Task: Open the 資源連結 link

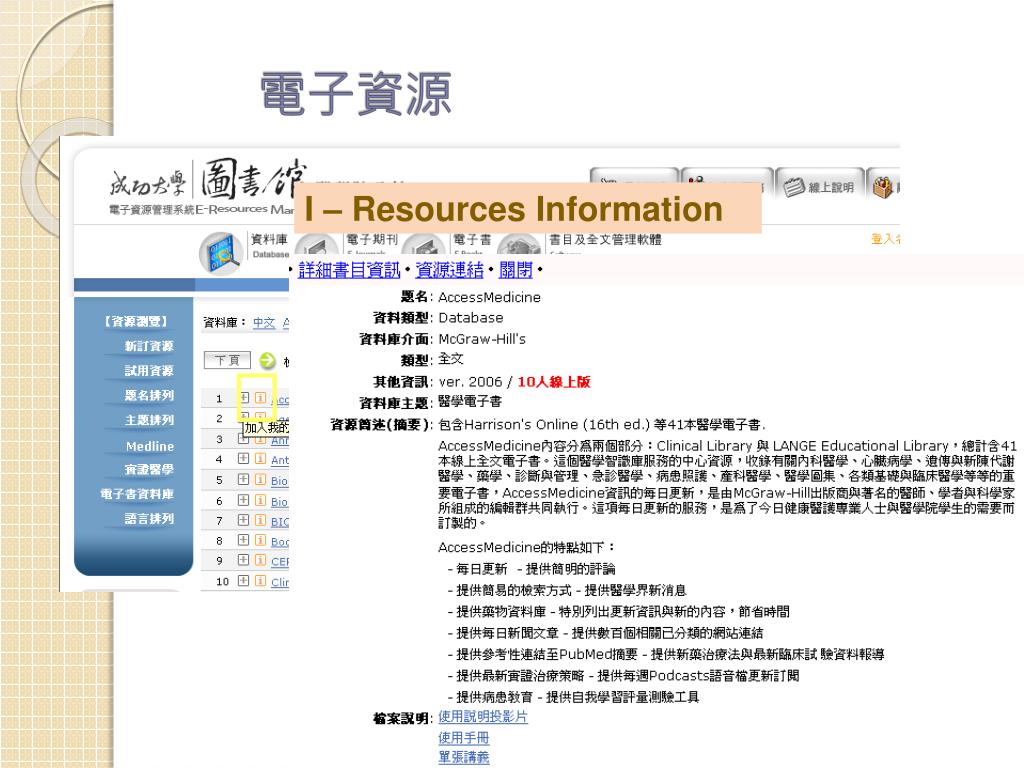Action: [x=449, y=270]
